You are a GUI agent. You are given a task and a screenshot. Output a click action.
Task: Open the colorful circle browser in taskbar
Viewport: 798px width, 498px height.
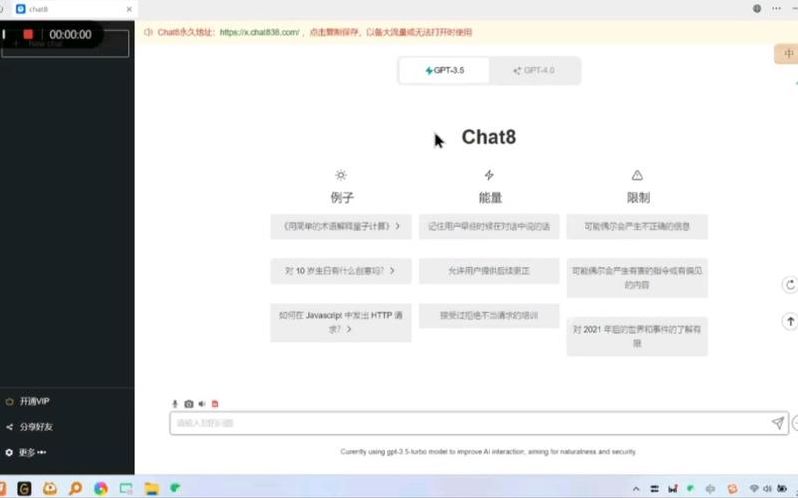point(101,489)
